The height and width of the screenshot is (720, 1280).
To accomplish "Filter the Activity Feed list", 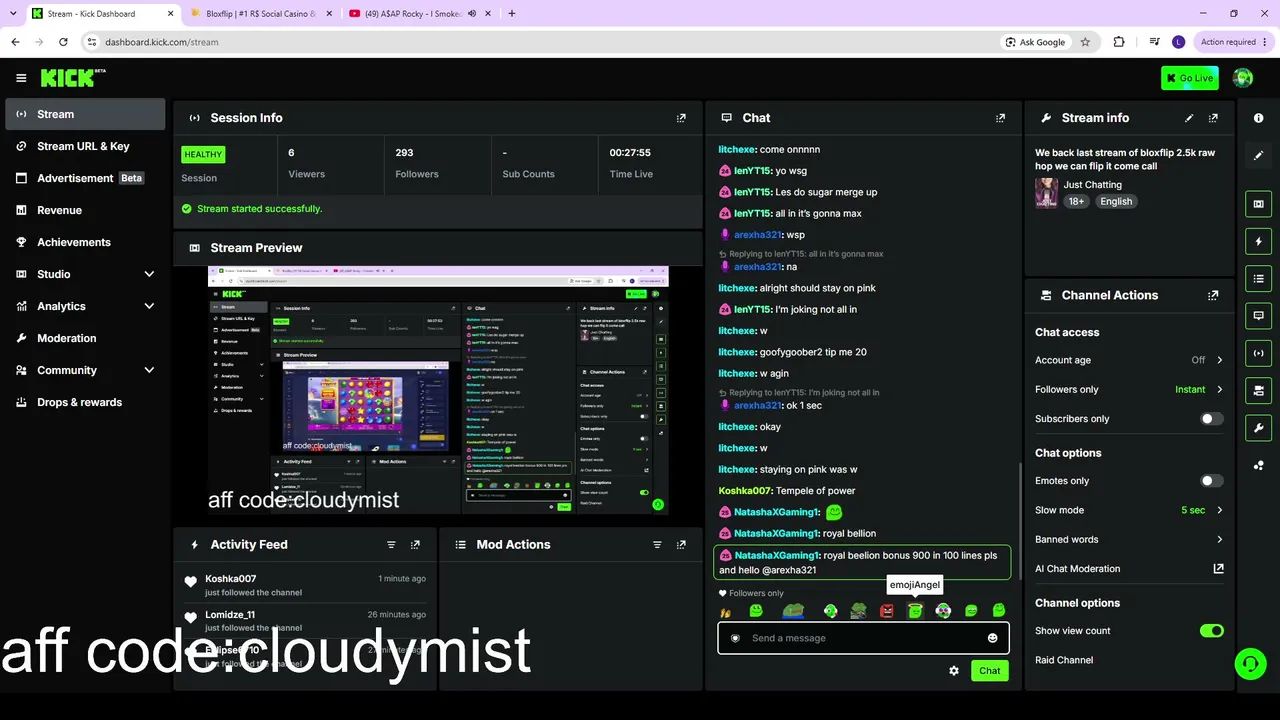I will [x=391, y=545].
